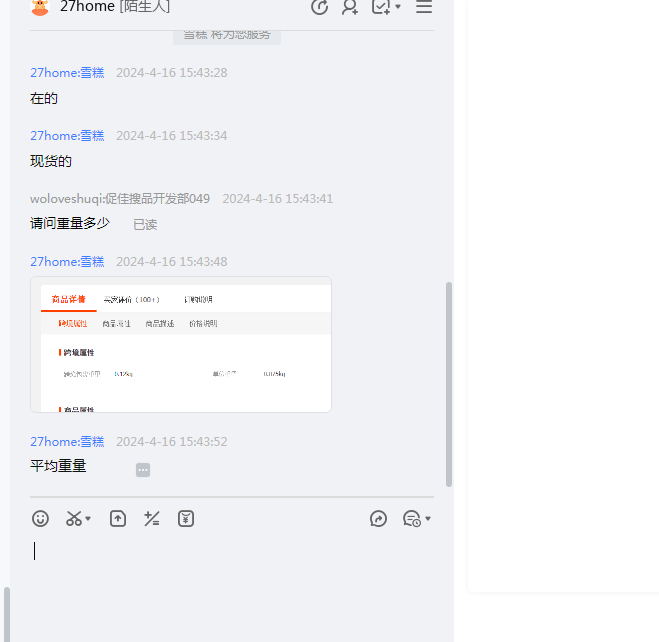The width and height of the screenshot is (659, 642).
Task: Click sender name at 15:43:34
Action: coord(67,136)
